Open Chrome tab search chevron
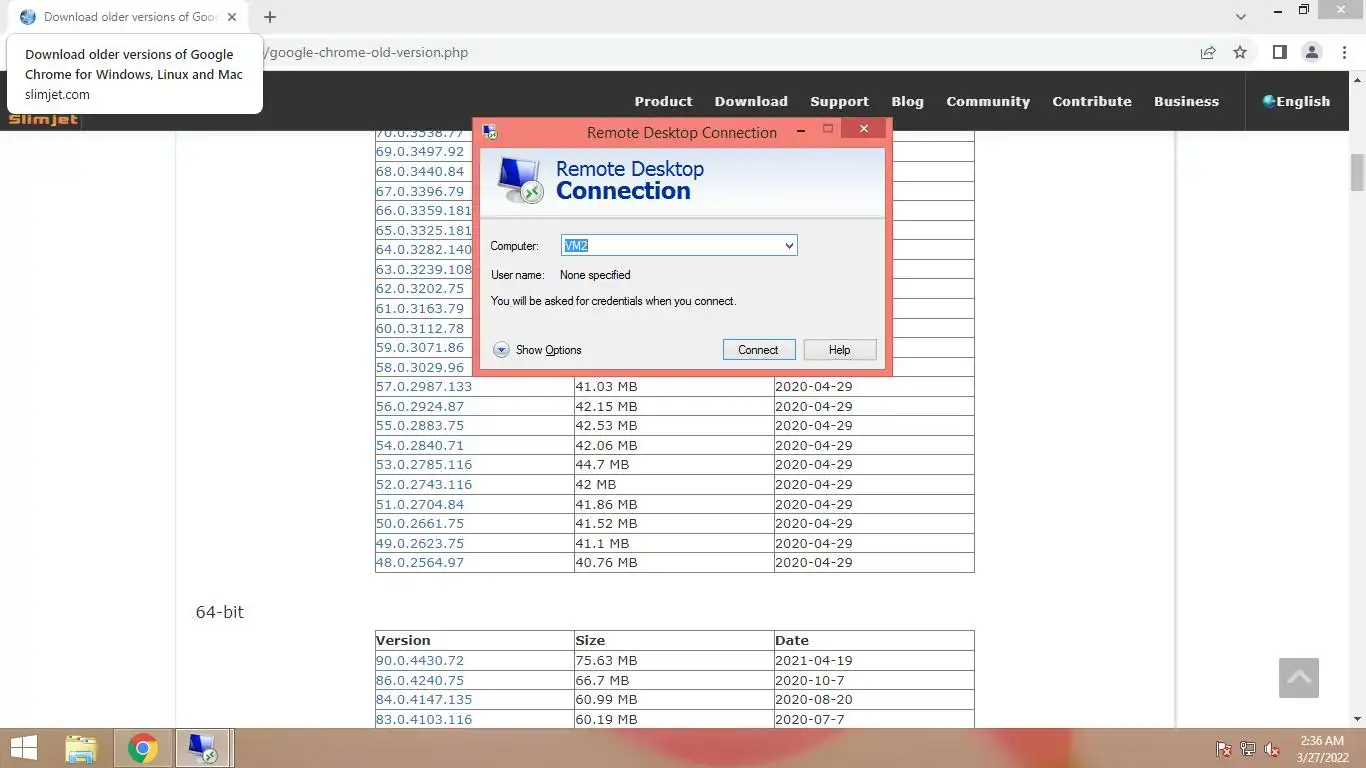Image resolution: width=1366 pixels, height=768 pixels. pos(1241,17)
